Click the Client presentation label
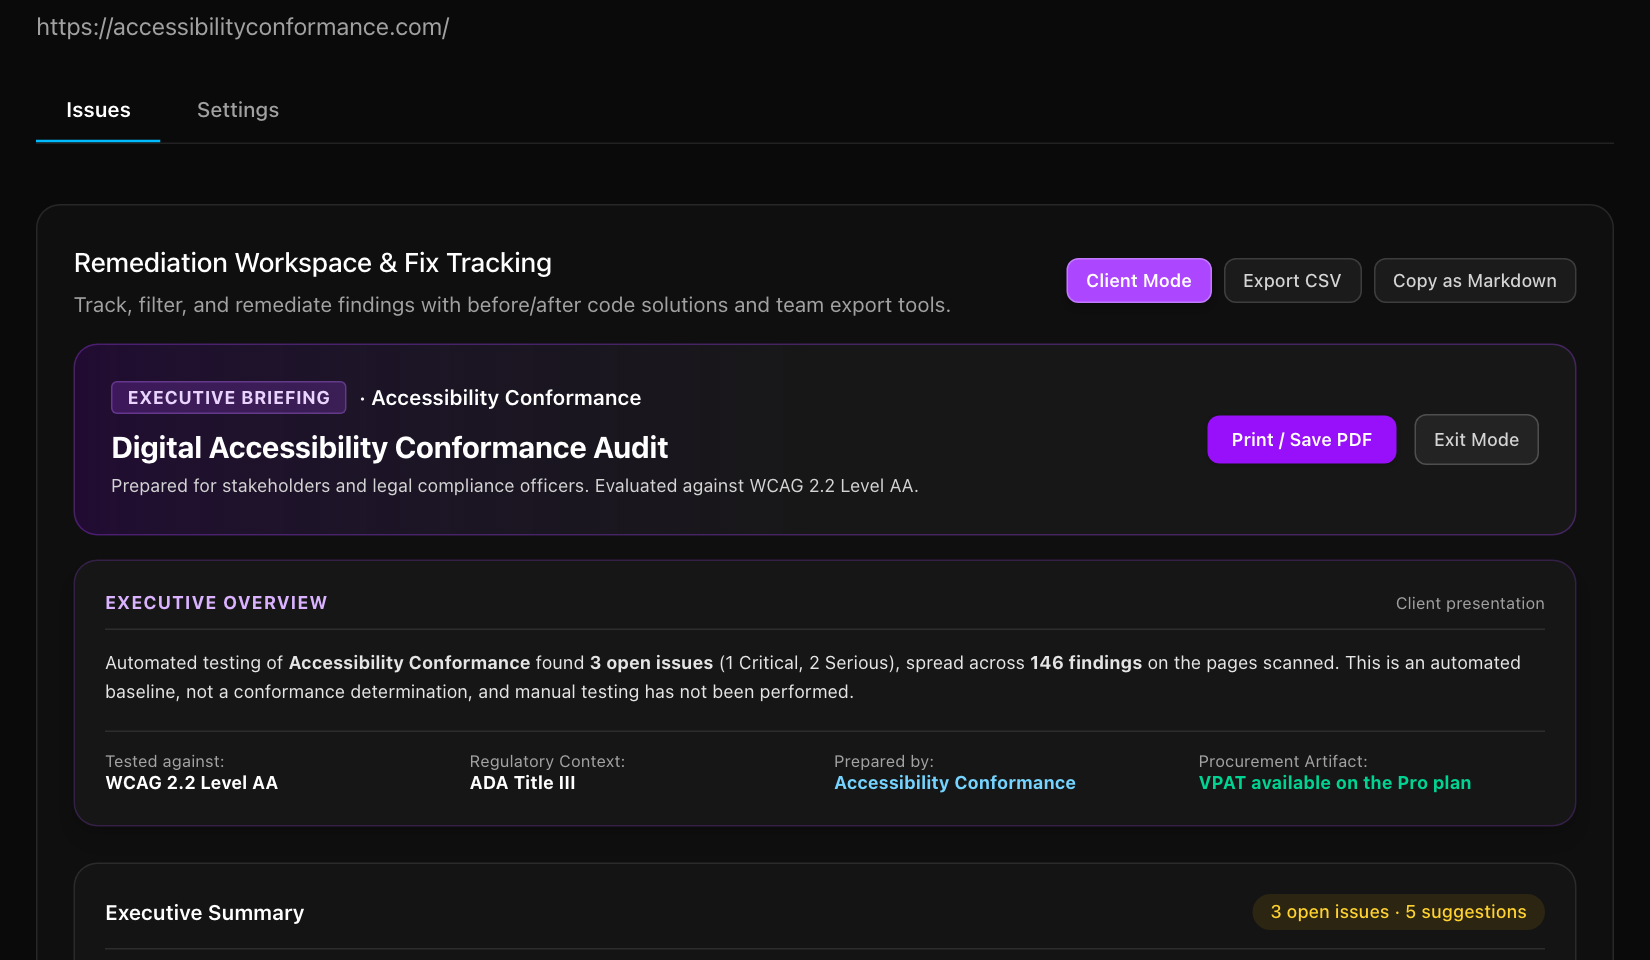The image size is (1650, 960). click(x=1470, y=604)
